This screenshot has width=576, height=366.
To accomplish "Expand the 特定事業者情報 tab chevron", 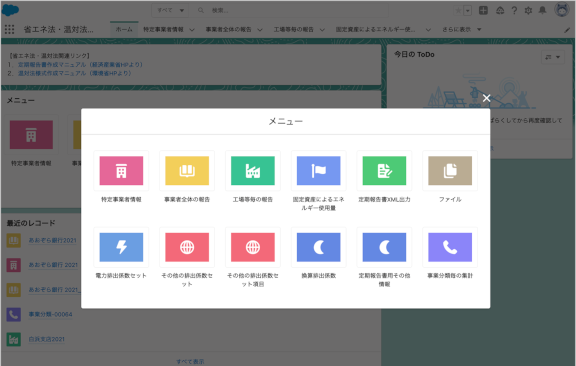I will click(192, 30).
